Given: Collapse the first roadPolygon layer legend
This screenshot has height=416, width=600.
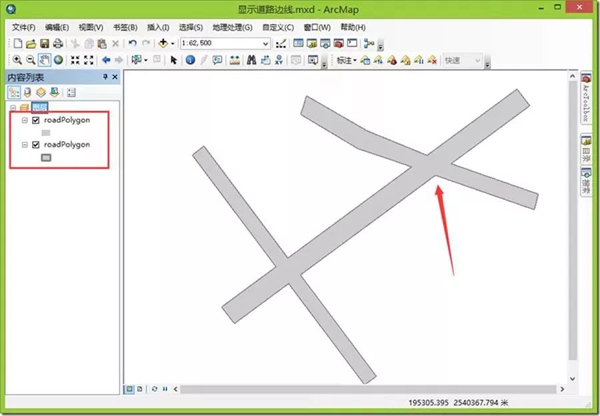Looking at the screenshot, I should [x=24, y=120].
